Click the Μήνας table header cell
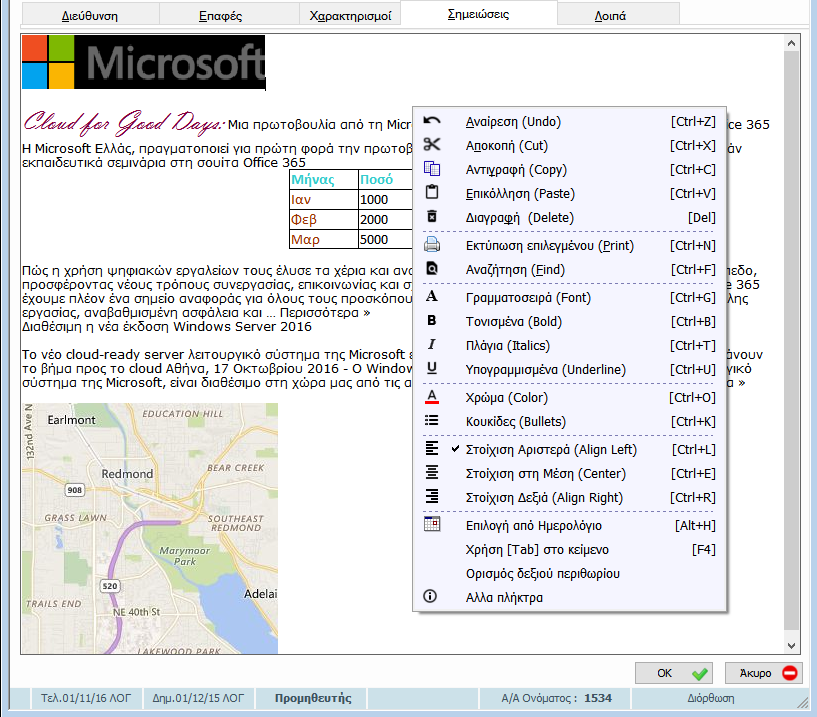 point(324,179)
